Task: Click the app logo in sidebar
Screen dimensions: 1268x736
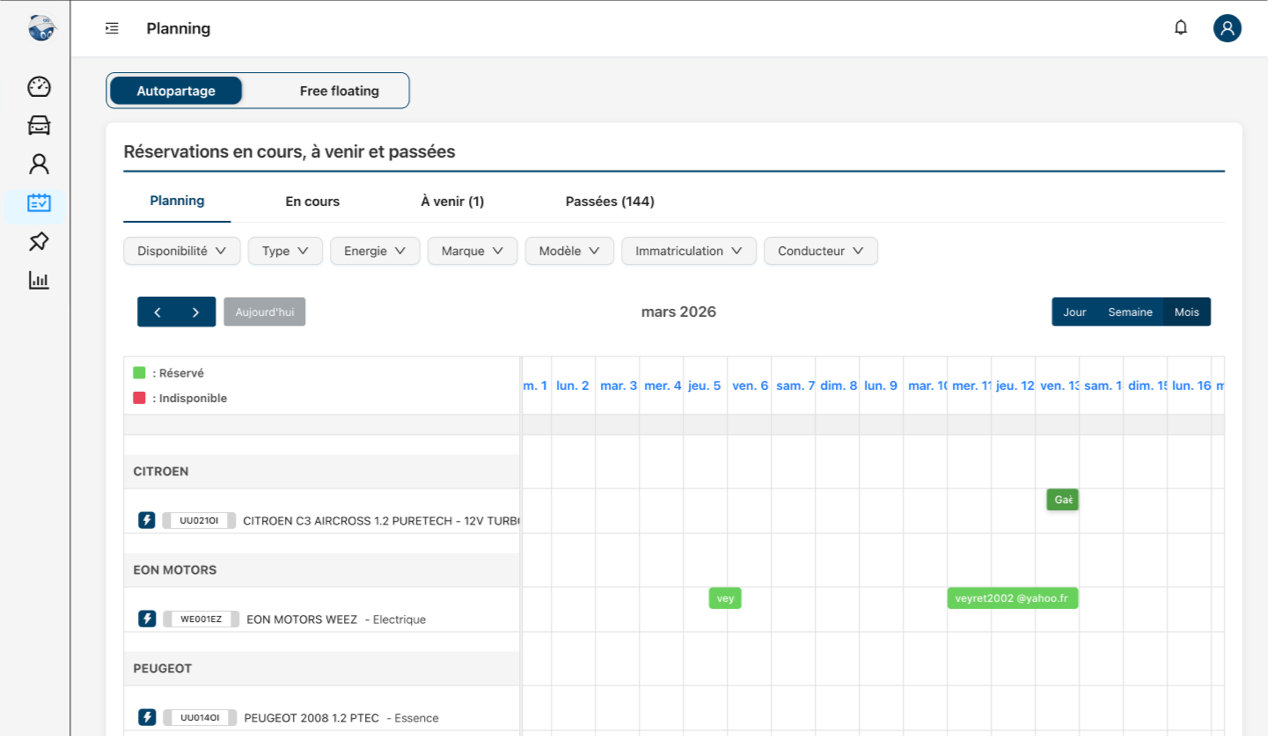Action: (x=41, y=28)
